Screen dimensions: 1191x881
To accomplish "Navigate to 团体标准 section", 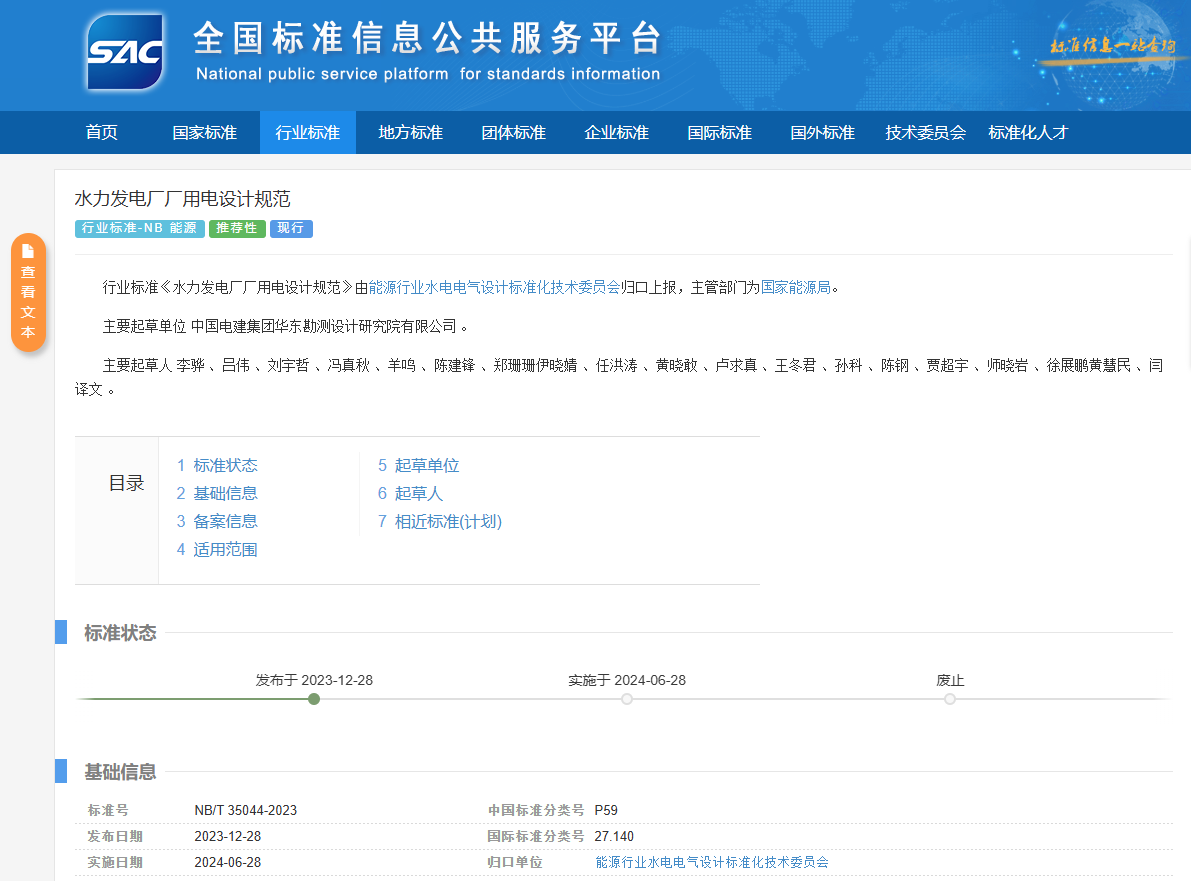I will point(513,132).
